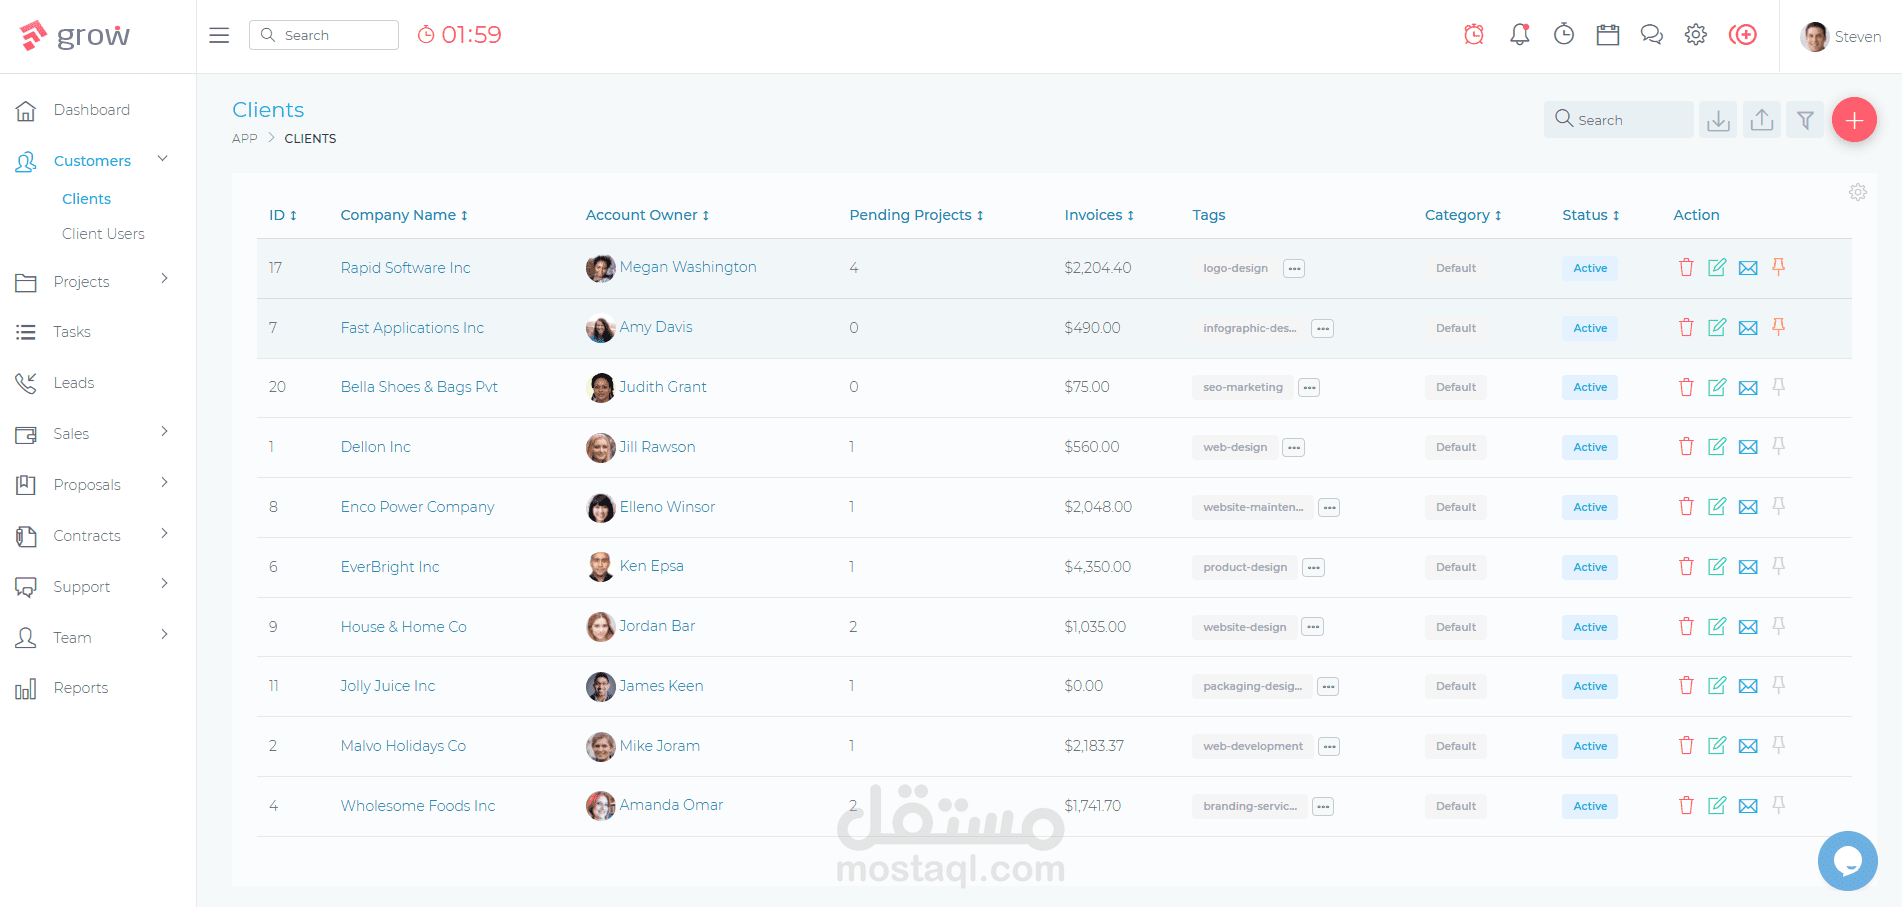Show more tags for EverBright Inc
Screen dimensions: 1902x907
coord(1314,567)
